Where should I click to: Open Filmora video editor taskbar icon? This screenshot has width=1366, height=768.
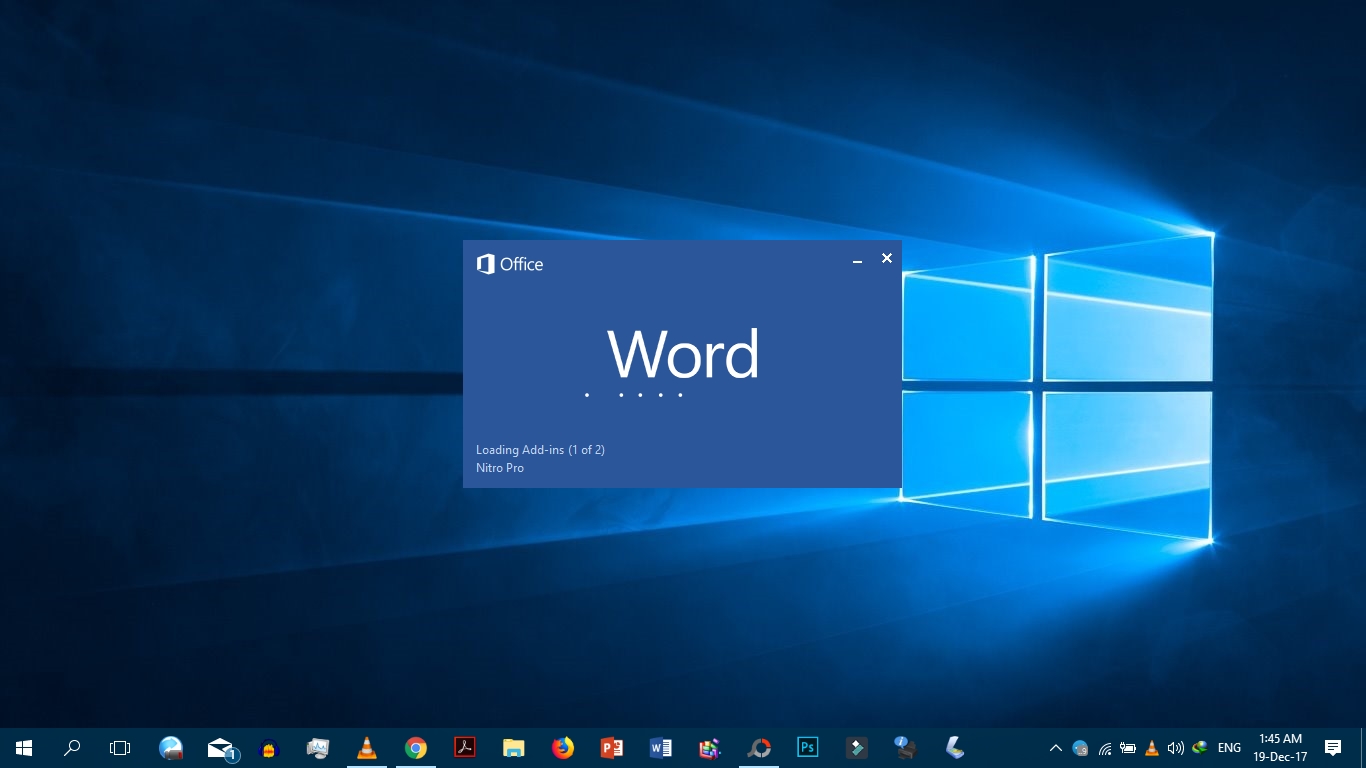coord(857,747)
